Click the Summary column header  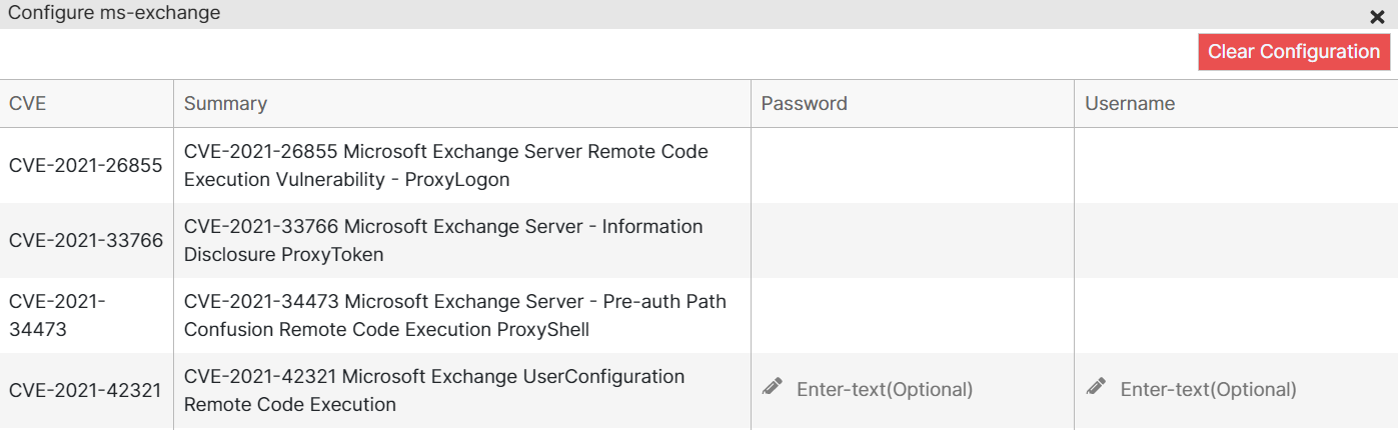[x=225, y=104]
